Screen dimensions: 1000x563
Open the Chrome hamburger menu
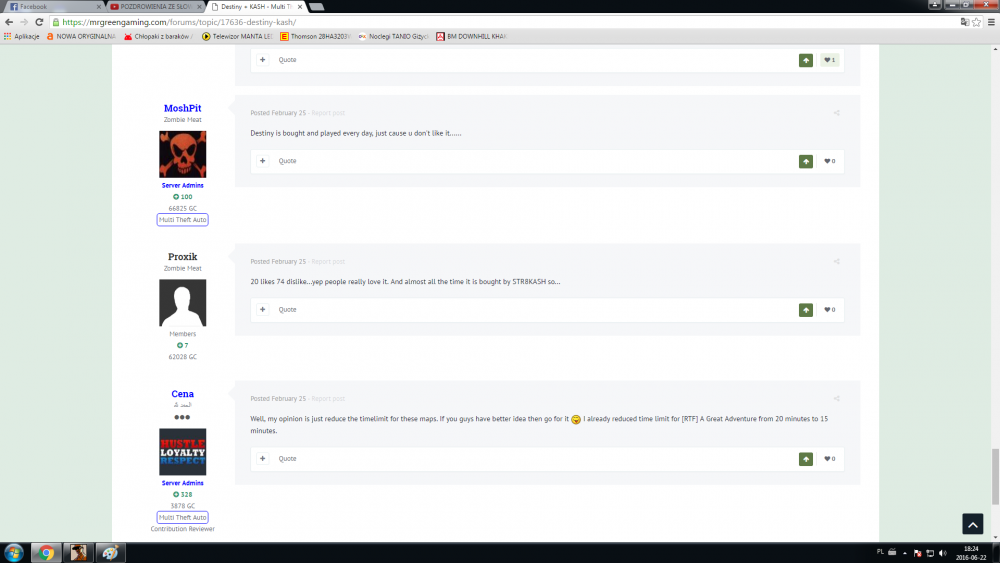point(990,21)
